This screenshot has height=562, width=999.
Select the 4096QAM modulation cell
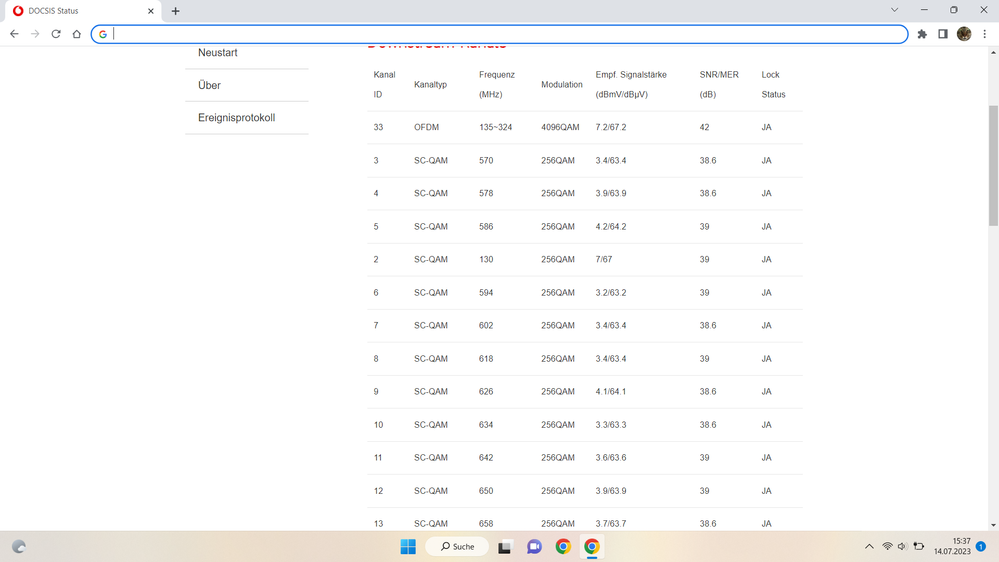(560, 127)
